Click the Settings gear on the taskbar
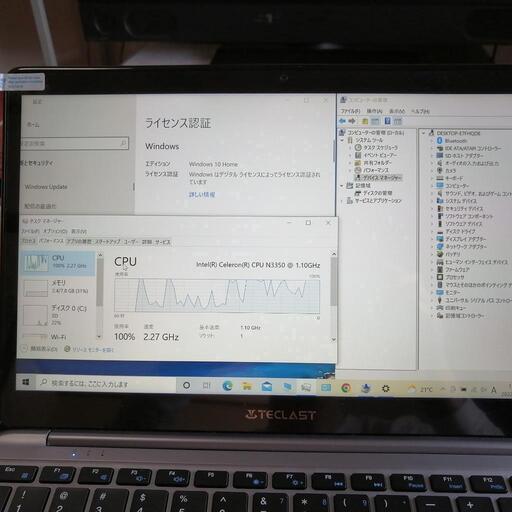The width and height of the screenshot is (512, 512). point(386,388)
